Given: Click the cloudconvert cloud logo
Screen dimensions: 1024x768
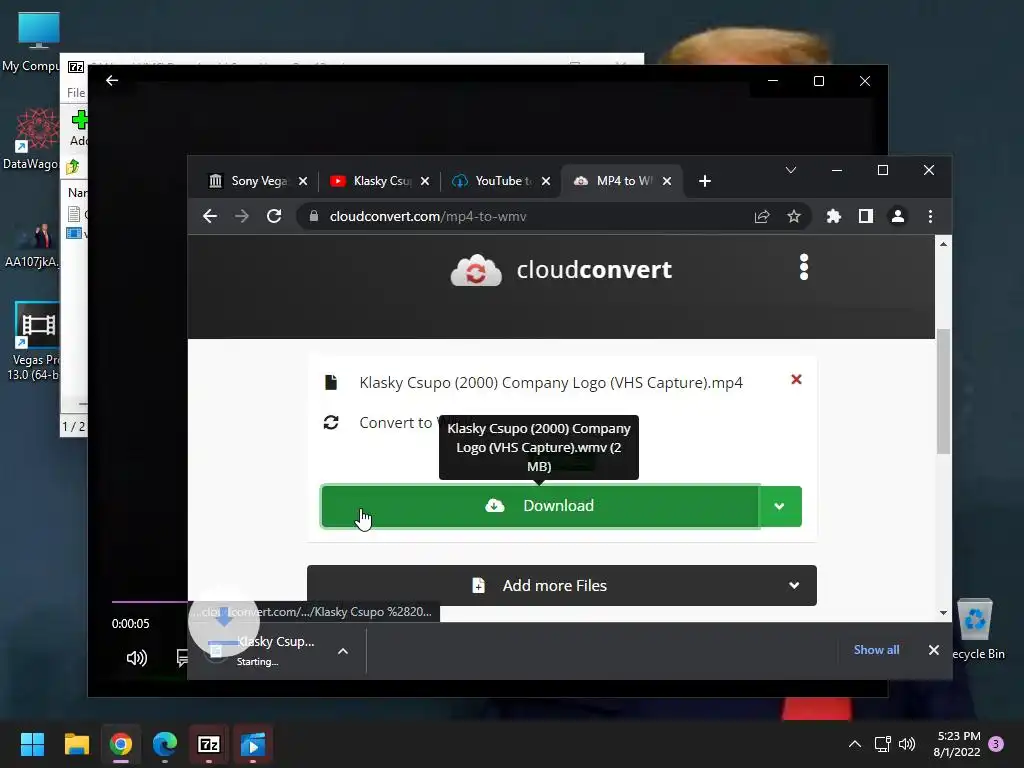Looking at the screenshot, I should click(476, 270).
